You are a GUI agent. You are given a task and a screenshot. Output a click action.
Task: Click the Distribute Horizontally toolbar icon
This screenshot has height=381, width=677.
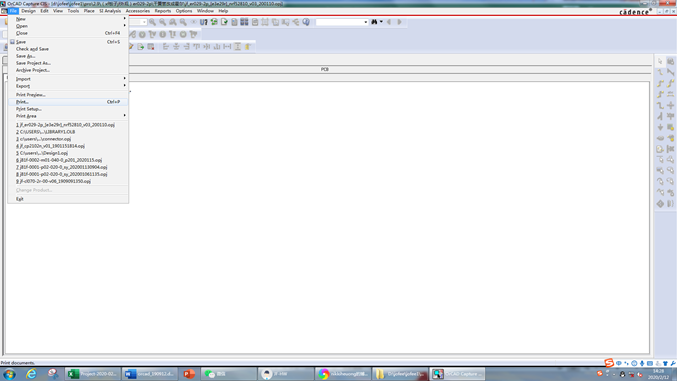pos(227,47)
